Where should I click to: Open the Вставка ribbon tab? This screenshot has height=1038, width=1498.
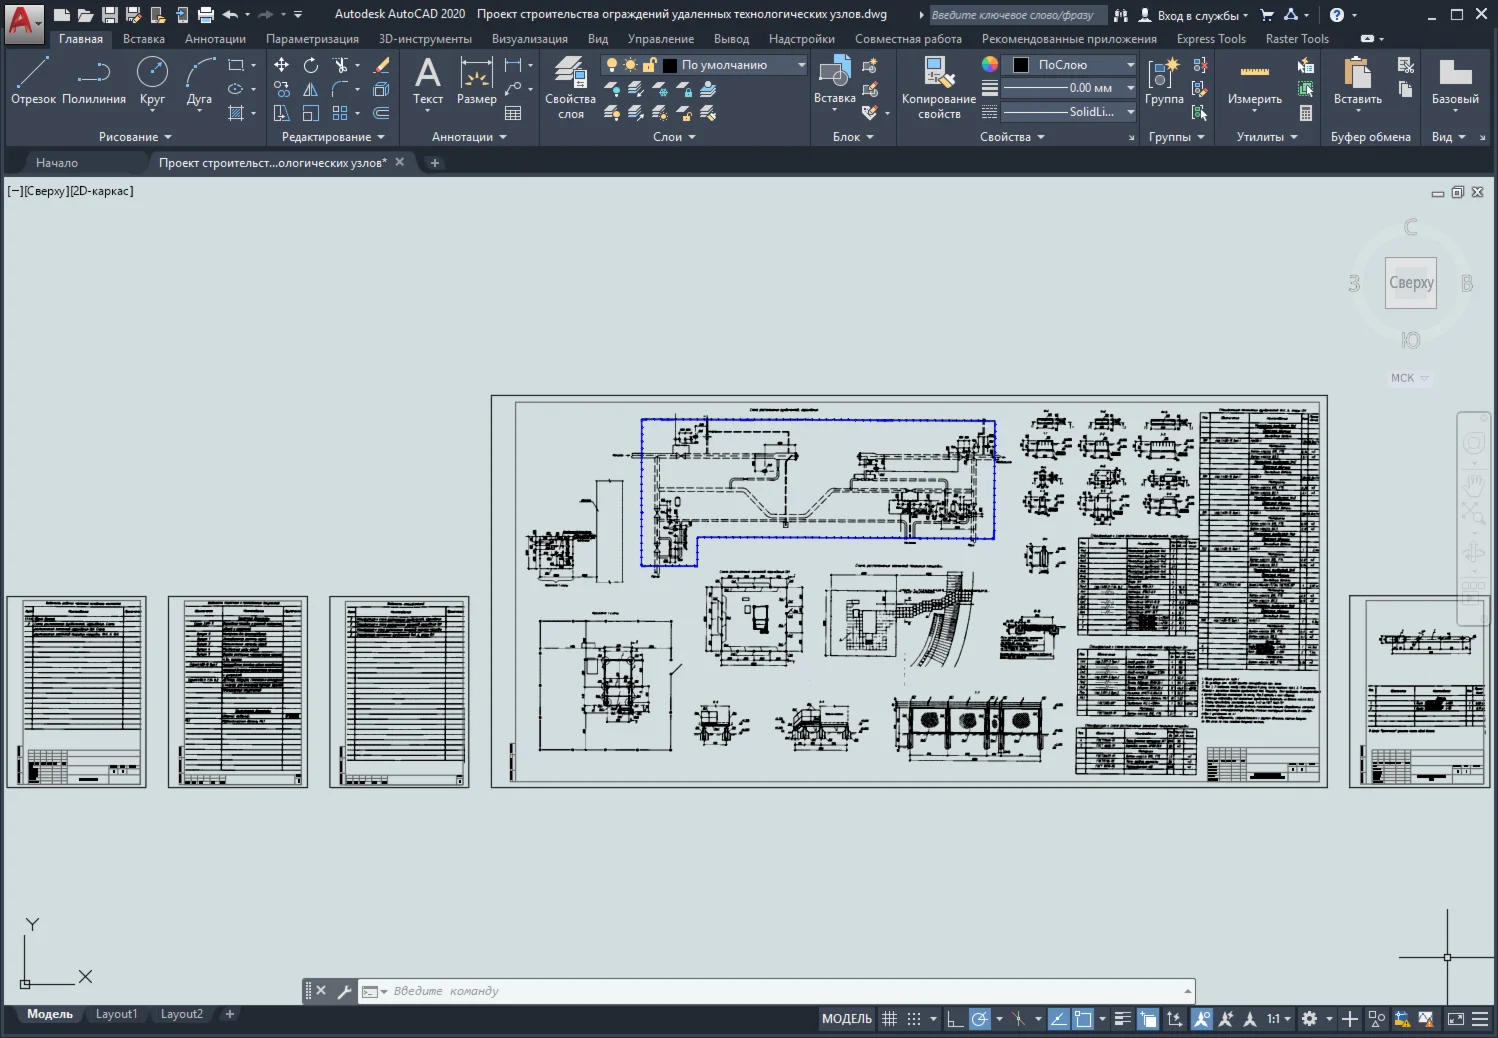pyautogui.click(x=144, y=39)
